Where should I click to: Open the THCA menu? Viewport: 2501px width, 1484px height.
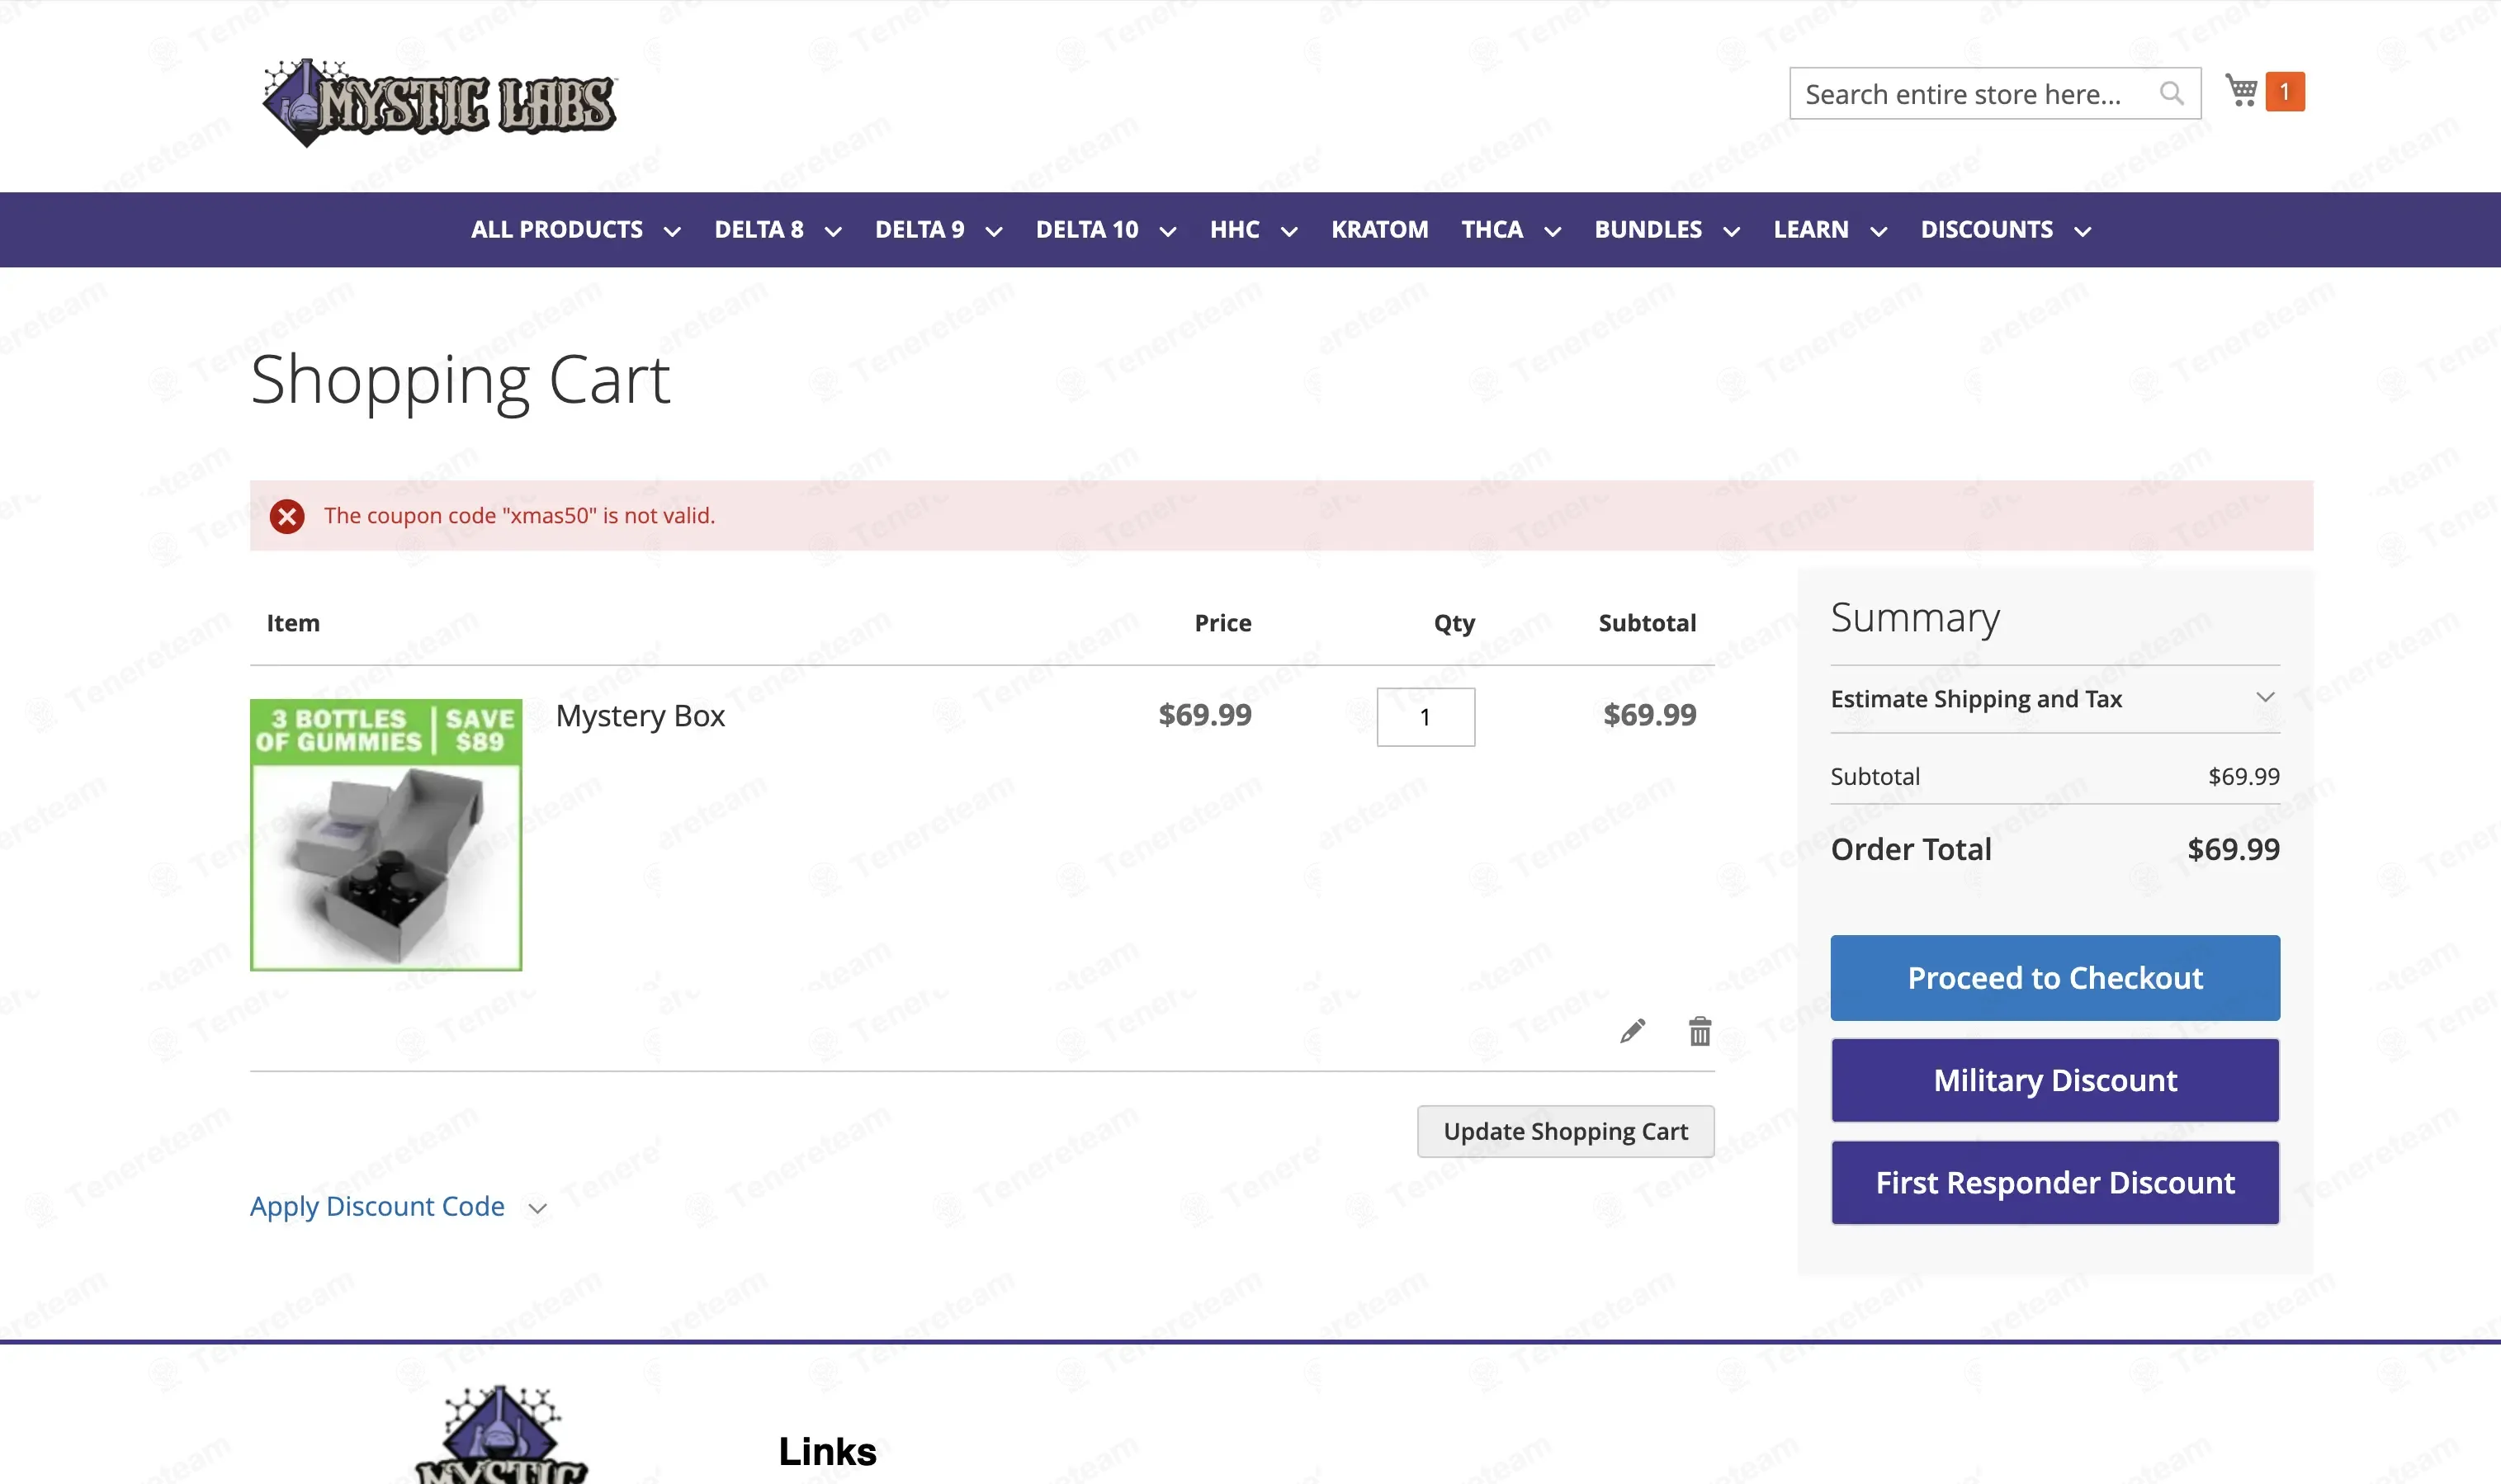(1492, 230)
